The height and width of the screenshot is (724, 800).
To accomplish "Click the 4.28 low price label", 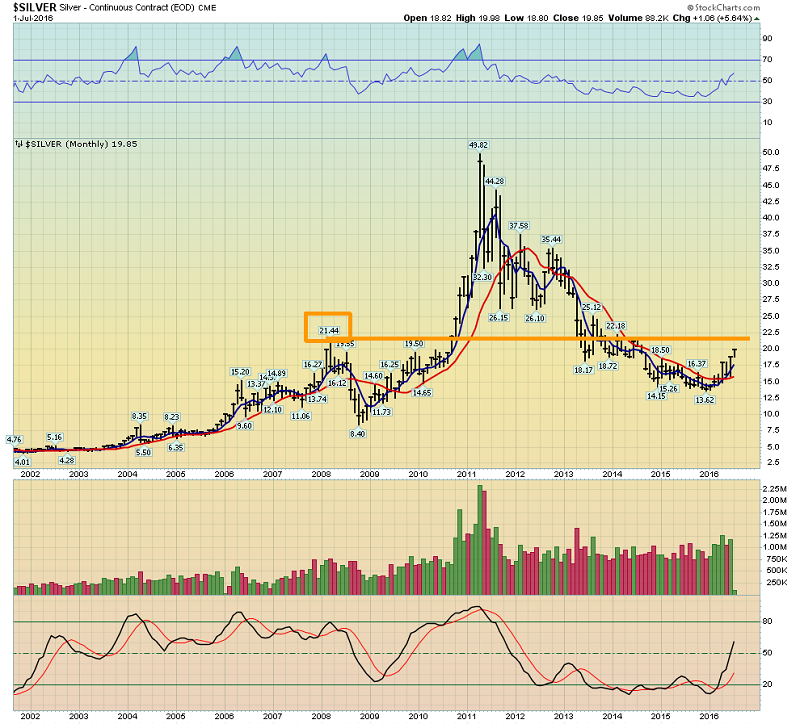I will (x=67, y=460).
